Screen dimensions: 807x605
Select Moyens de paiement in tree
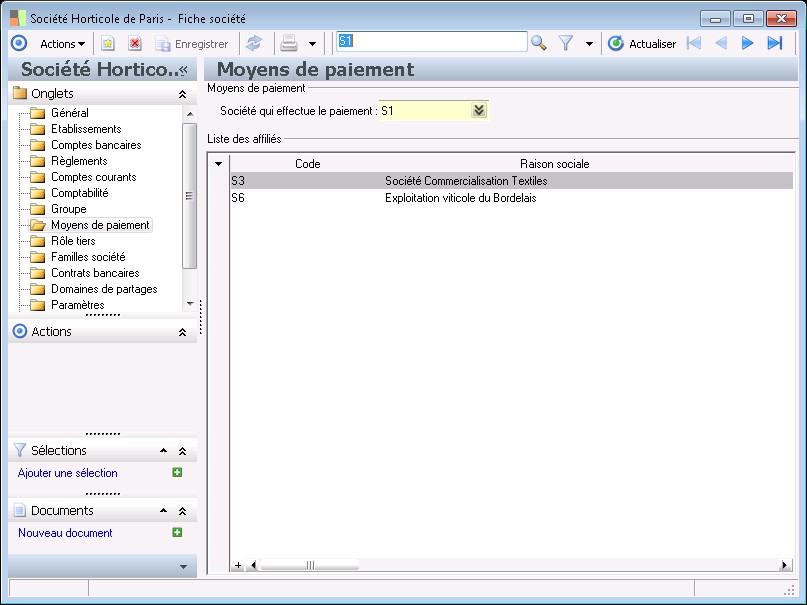(100, 225)
